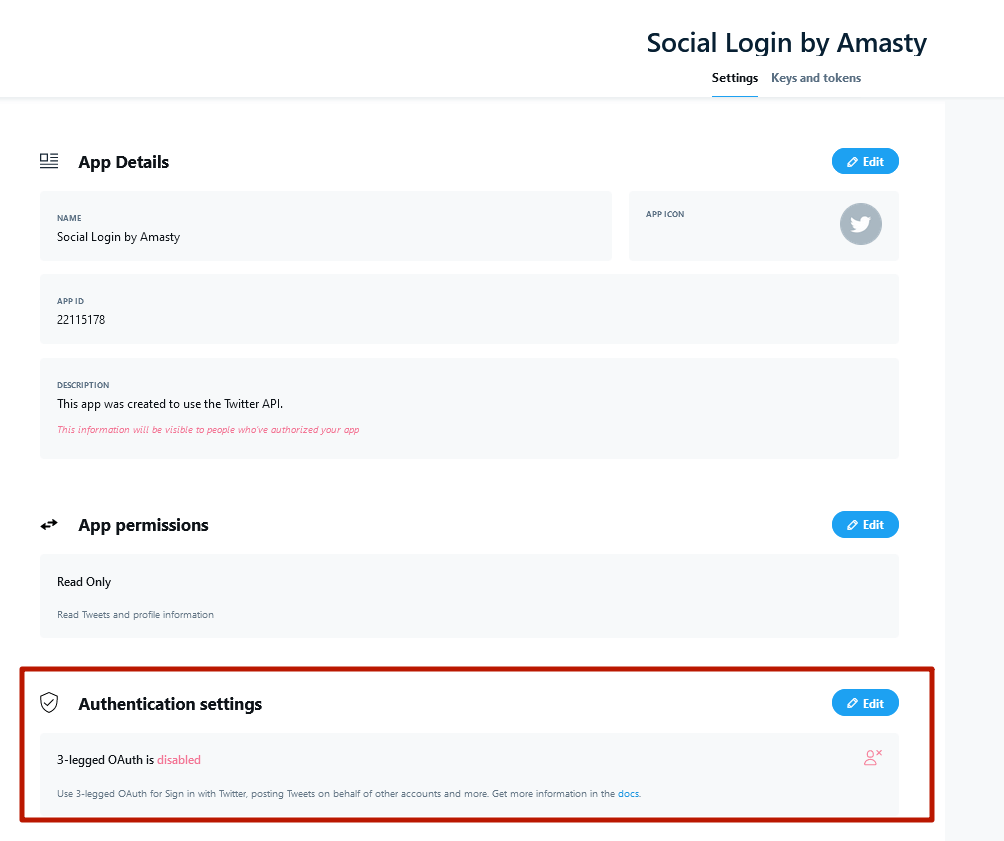Click the Social Login by Amasty page title
Image resolution: width=1004 pixels, height=841 pixels.
click(786, 43)
